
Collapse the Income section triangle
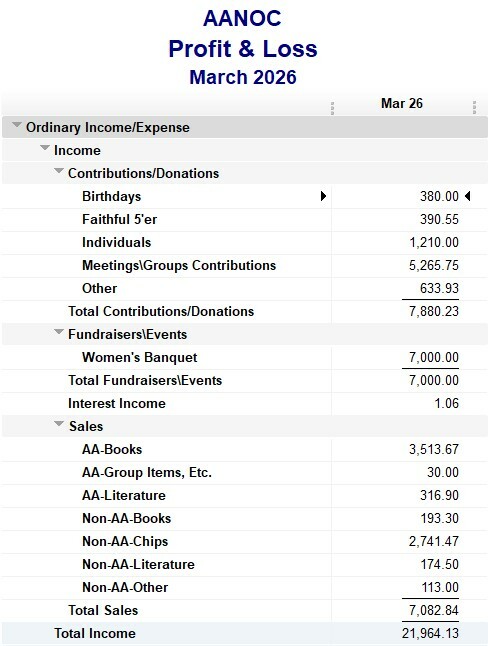(x=45, y=147)
